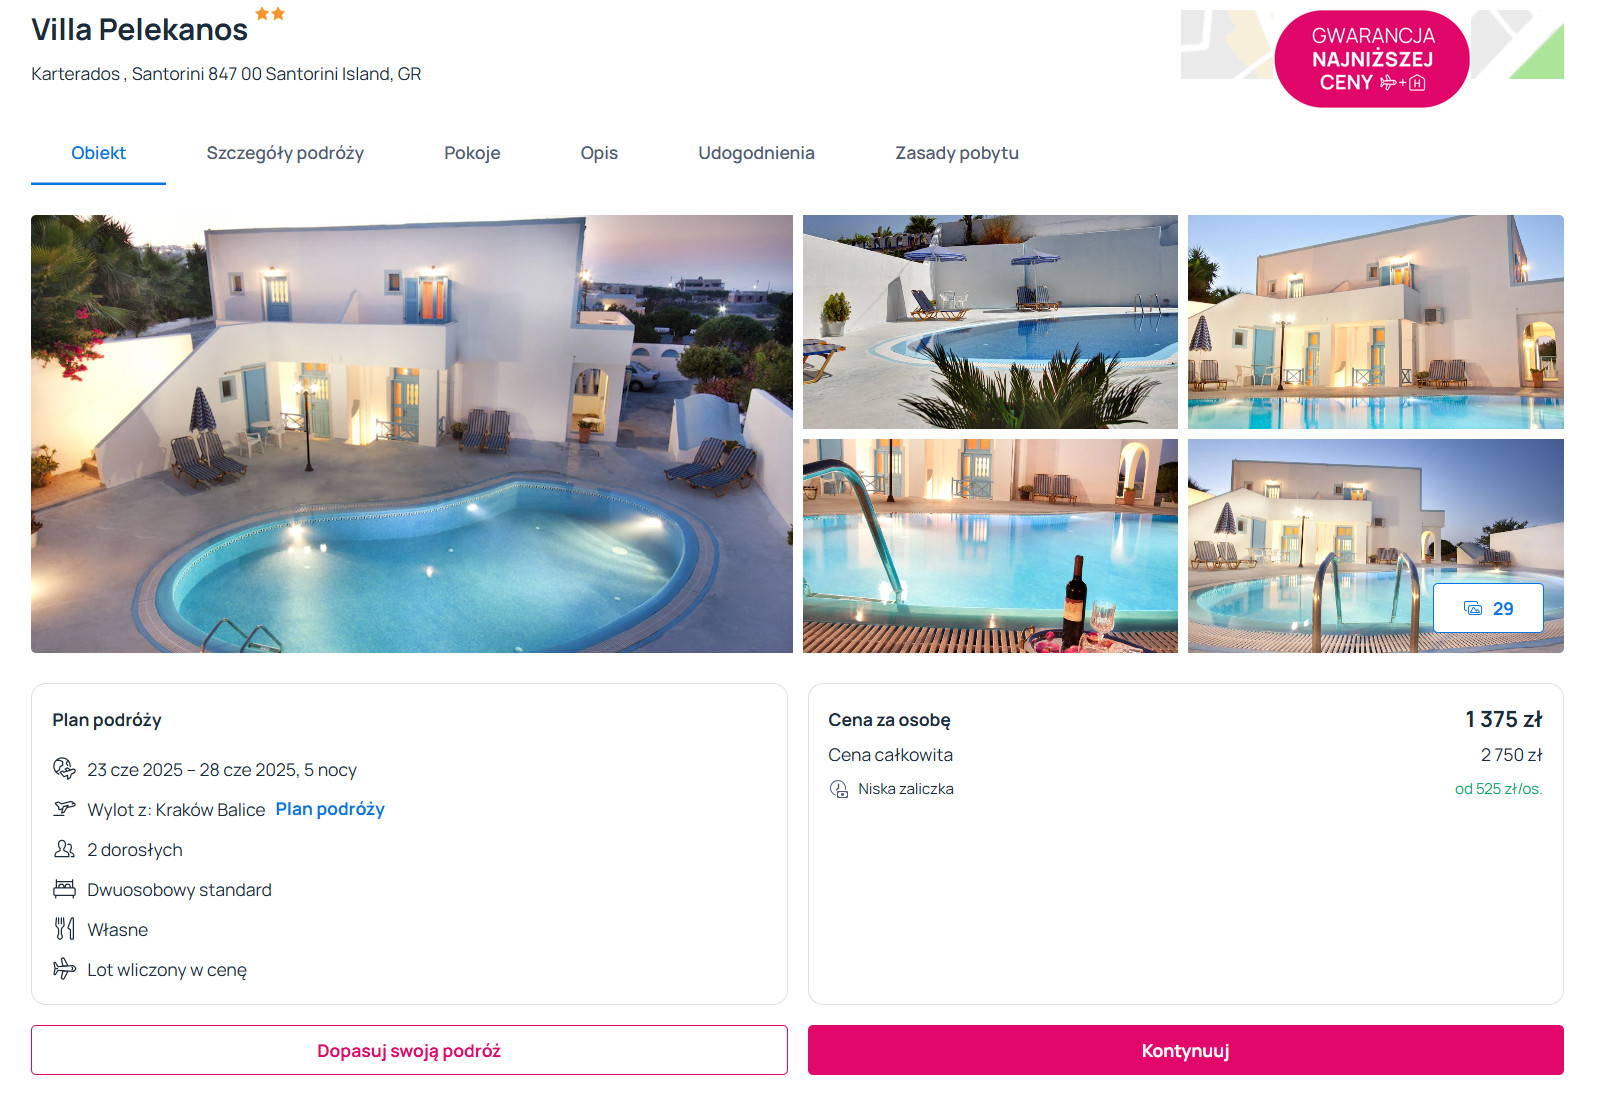This screenshot has width=1599, height=1099.
Task: Click the Gwarancja najniższej ceny badge
Action: (x=1372, y=59)
